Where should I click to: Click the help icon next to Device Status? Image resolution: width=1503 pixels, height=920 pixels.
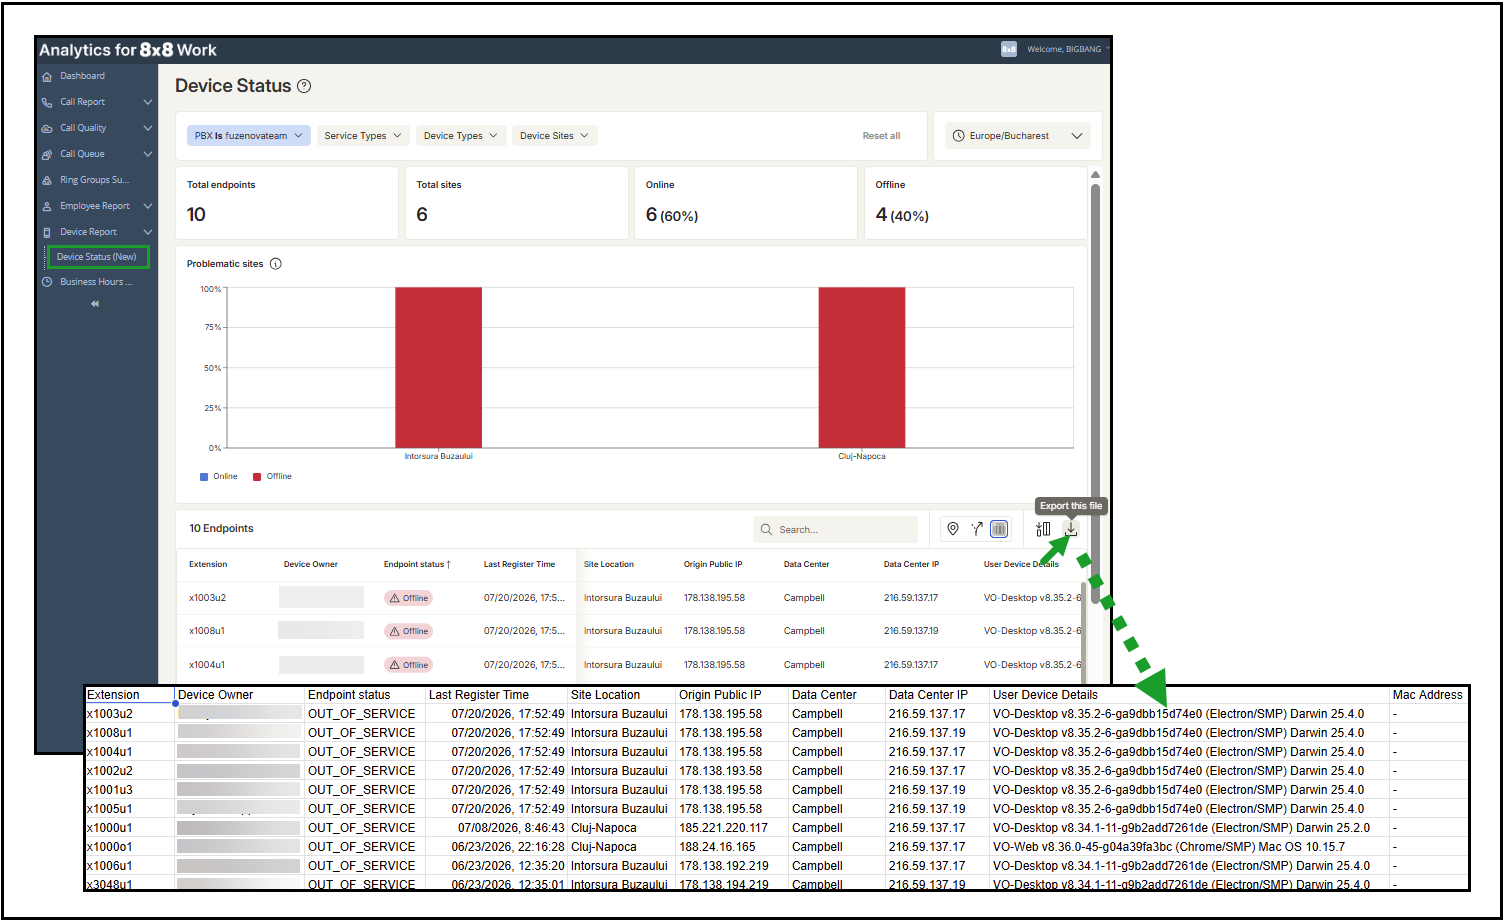click(x=304, y=86)
